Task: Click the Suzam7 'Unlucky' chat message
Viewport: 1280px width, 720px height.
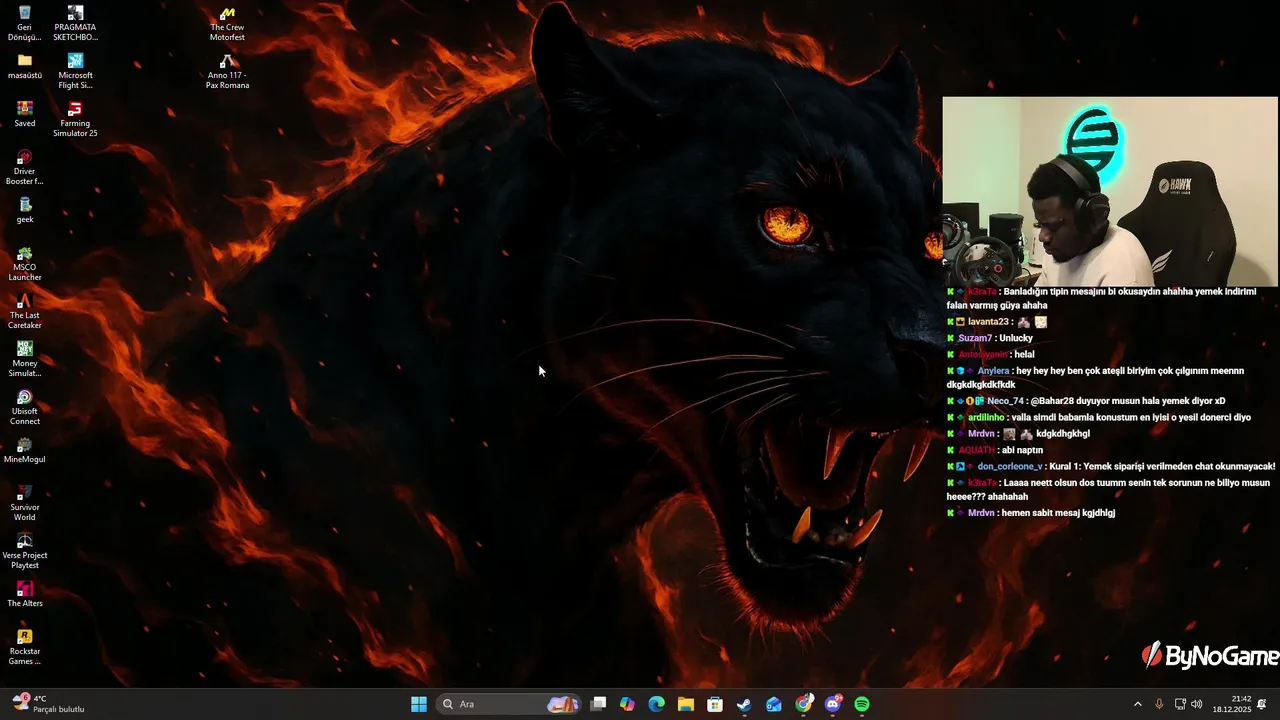Action: (990, 338)
